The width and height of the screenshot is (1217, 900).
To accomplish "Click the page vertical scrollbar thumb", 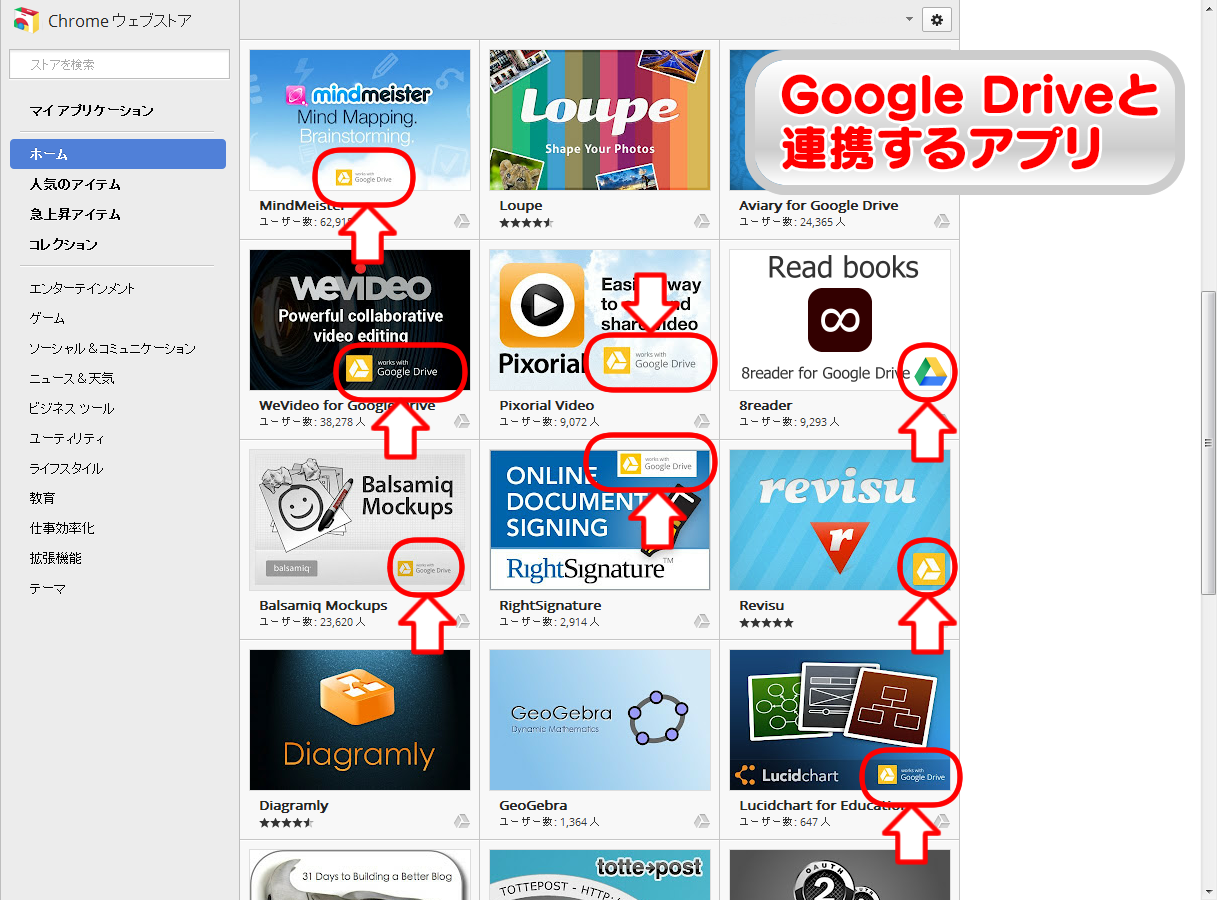I will coord(1208,441).
